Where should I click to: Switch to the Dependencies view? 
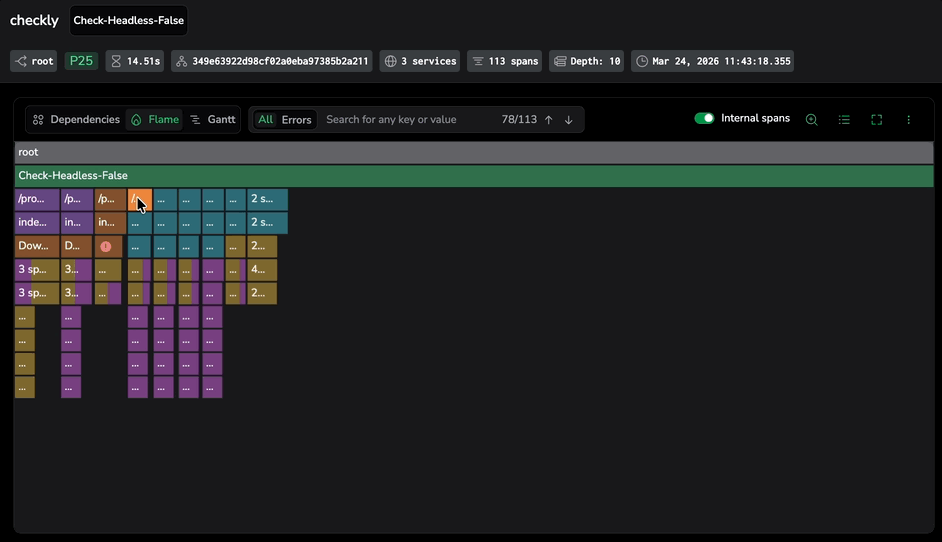(76, 120)
